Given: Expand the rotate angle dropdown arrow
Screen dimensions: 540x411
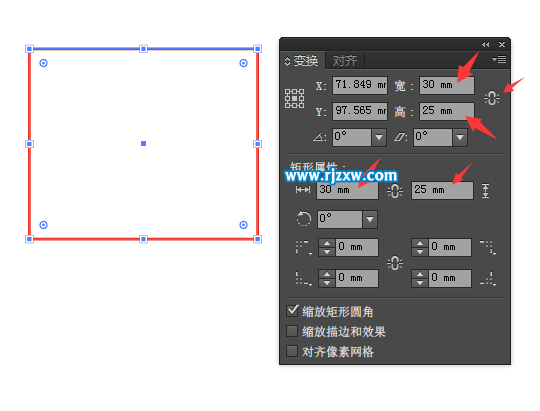Looking at the screenshot, I should tap(379, 137).
